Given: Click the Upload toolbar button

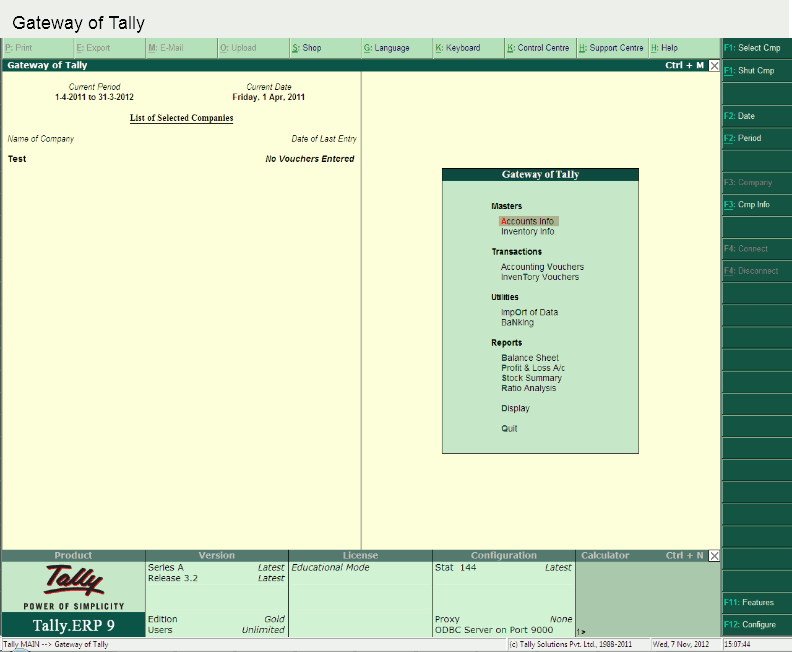Looking at the screenshot, I should click(x=254, y=48).
